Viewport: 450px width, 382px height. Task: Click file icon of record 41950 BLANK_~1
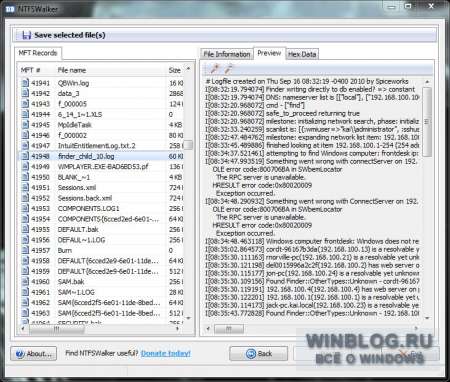(x=25, y=177)
